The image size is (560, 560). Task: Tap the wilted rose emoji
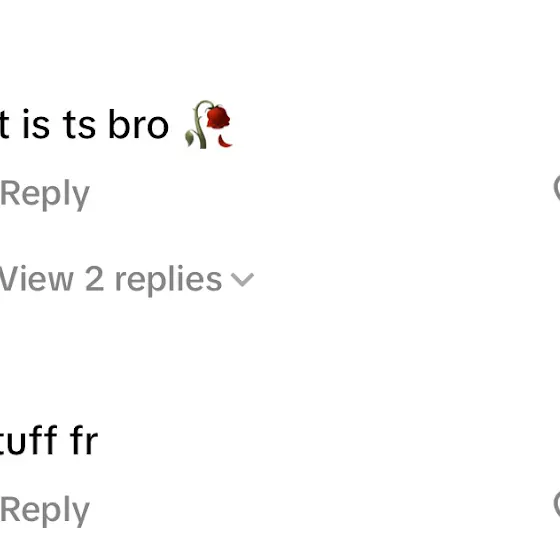click(208, 124)
